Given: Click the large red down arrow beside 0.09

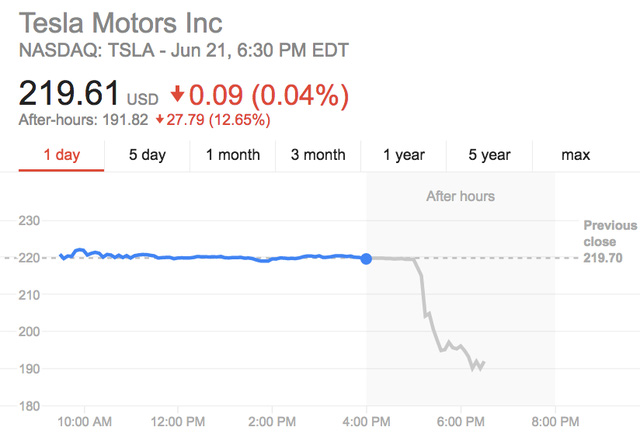Looking at the screenshot, I should (179, 95).
